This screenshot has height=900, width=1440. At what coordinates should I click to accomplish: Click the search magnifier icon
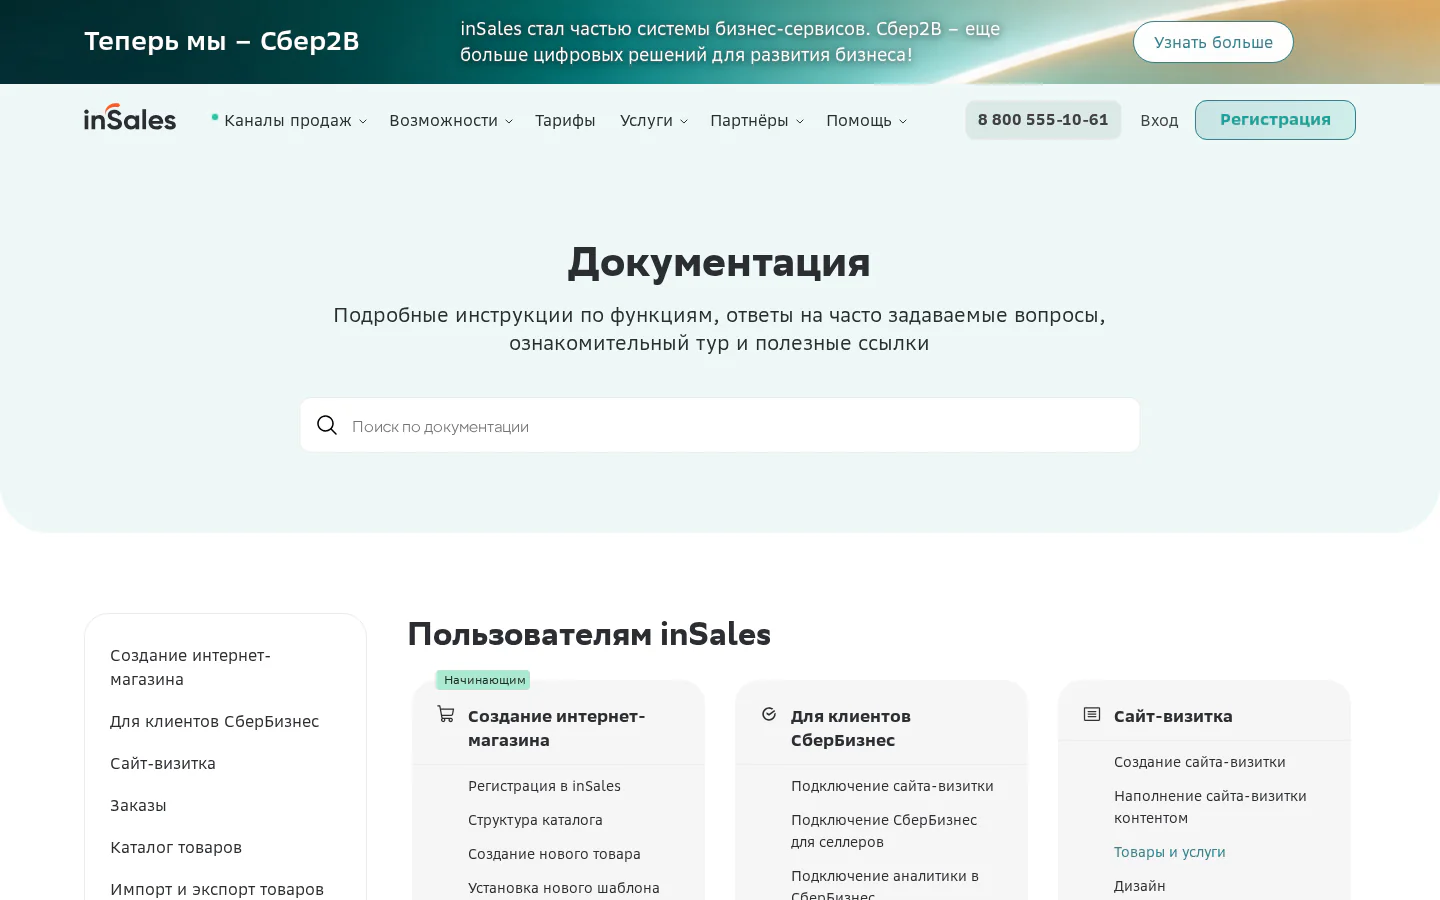click(x=327, y=425)
